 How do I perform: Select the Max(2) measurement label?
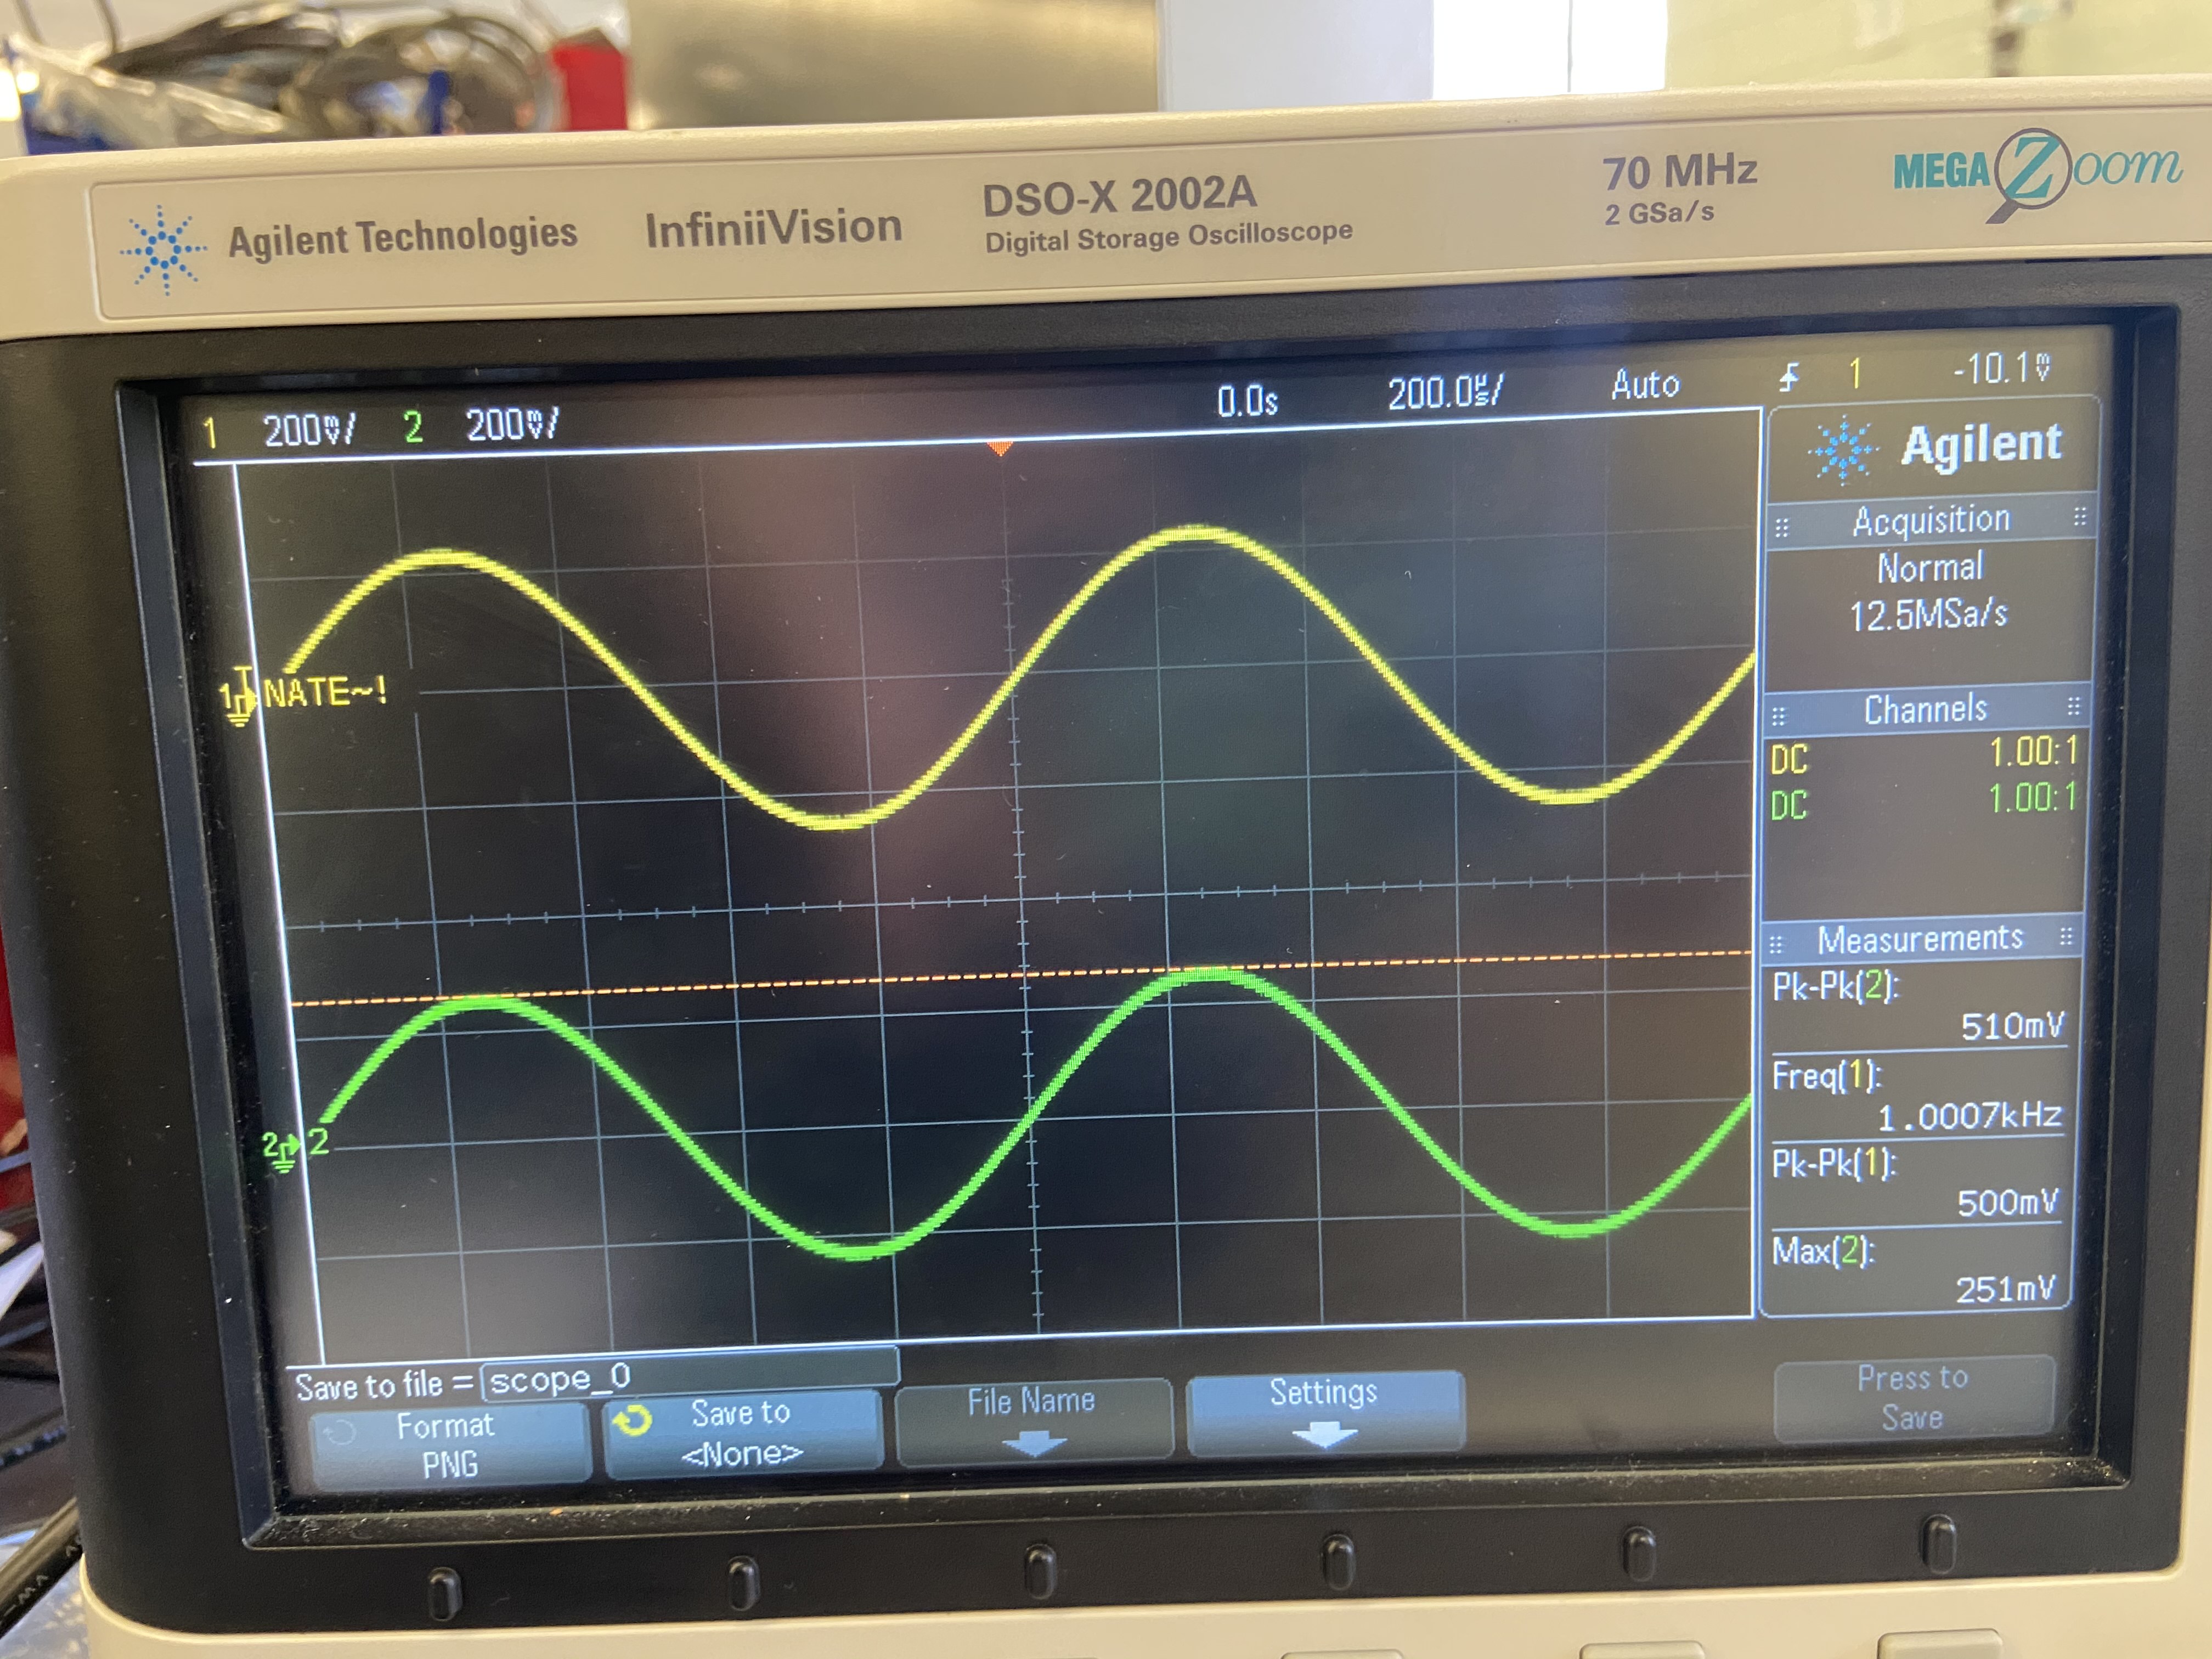coord(1822,1251)
